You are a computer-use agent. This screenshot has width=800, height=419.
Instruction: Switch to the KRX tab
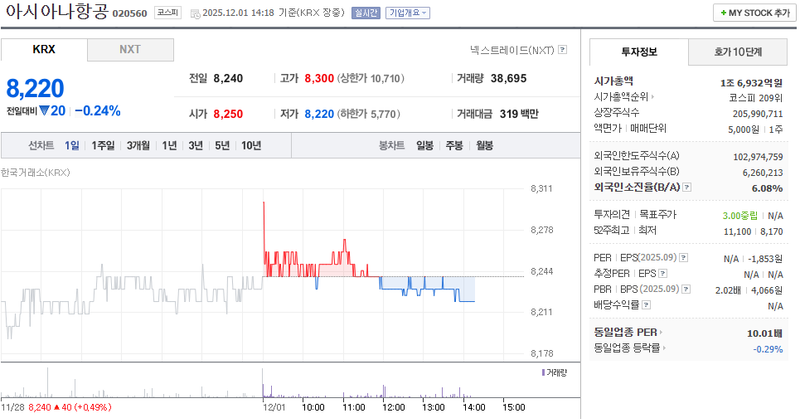point(44,50)
